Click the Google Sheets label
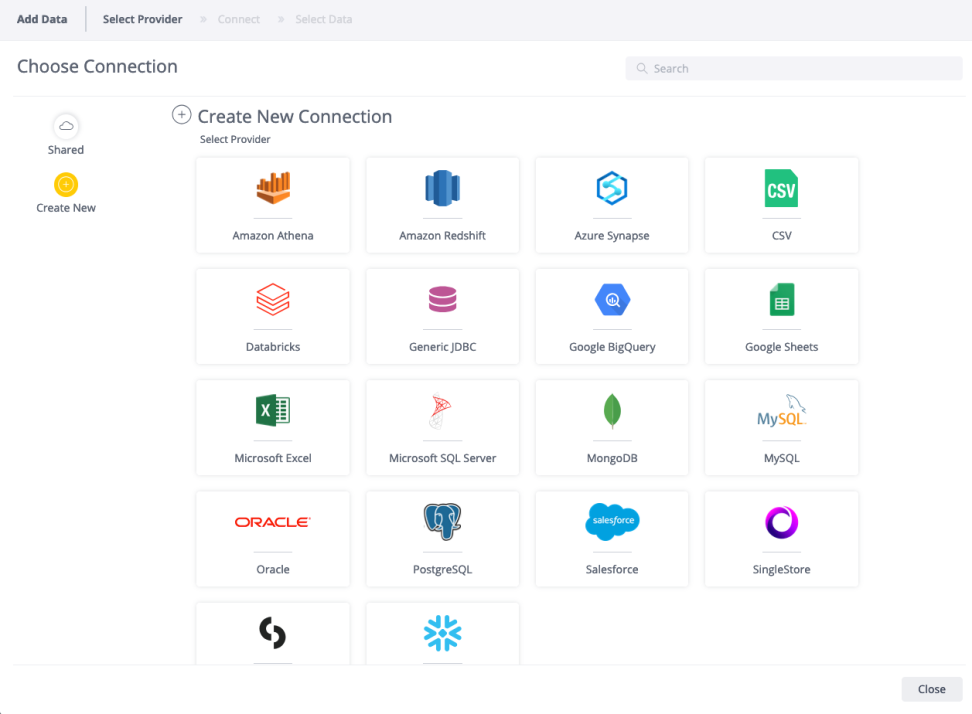This screenshot has height=714, width=972. tap(781, 347)
